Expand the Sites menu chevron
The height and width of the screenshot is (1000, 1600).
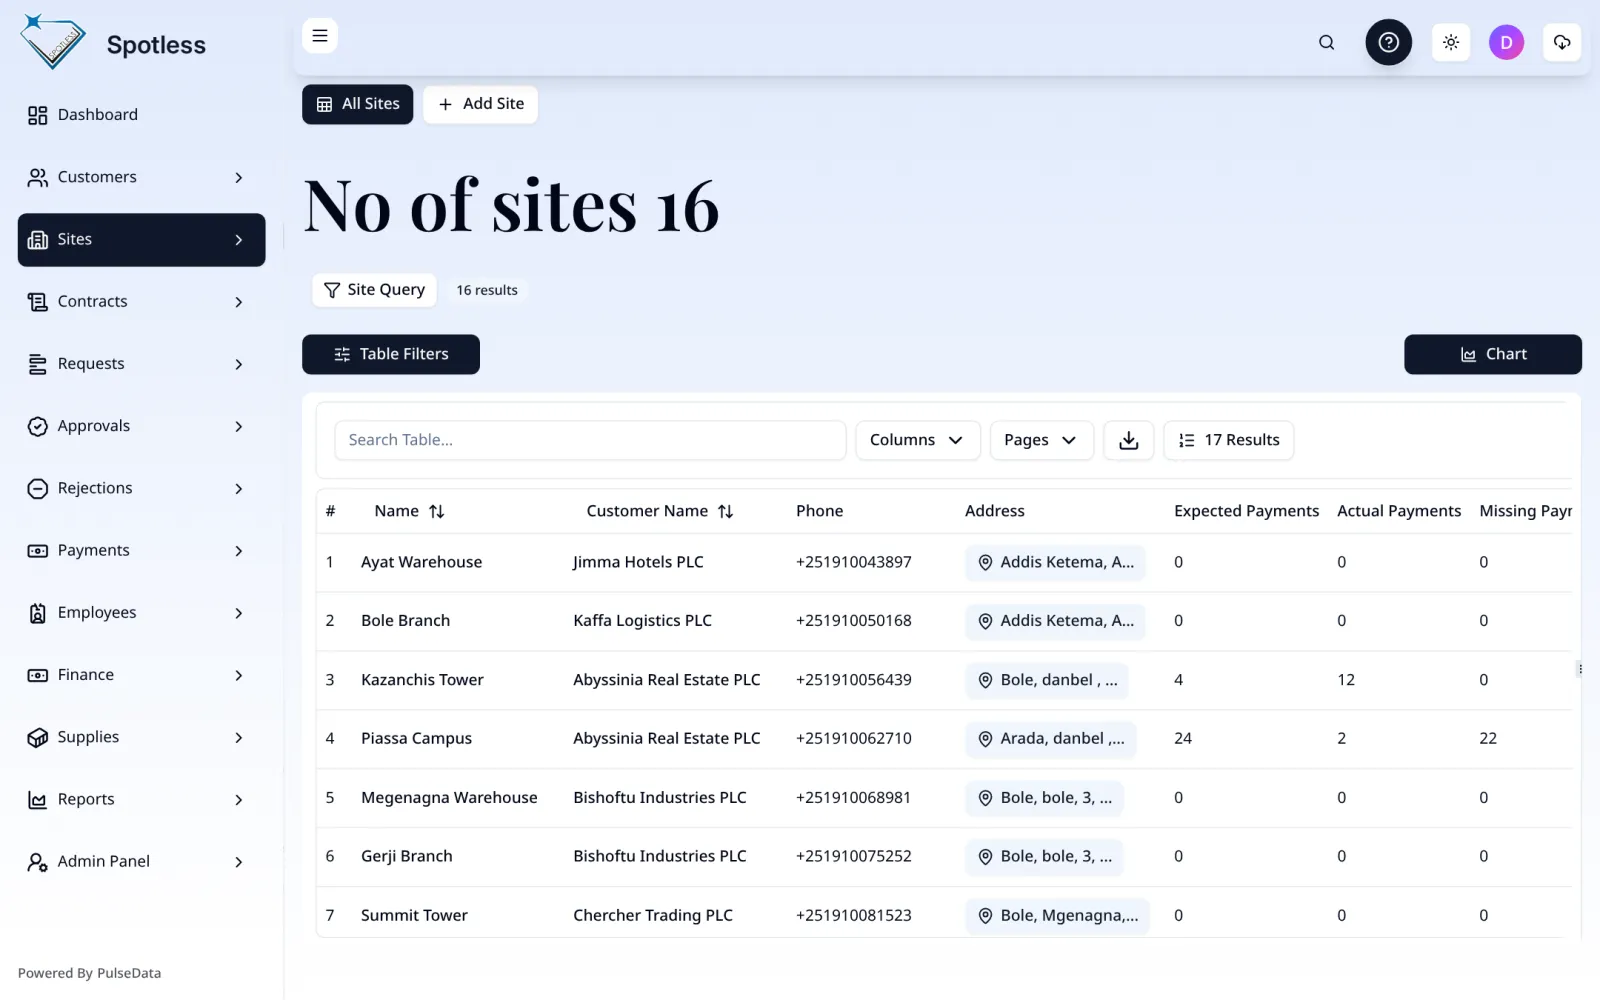(x=238, y=240)
